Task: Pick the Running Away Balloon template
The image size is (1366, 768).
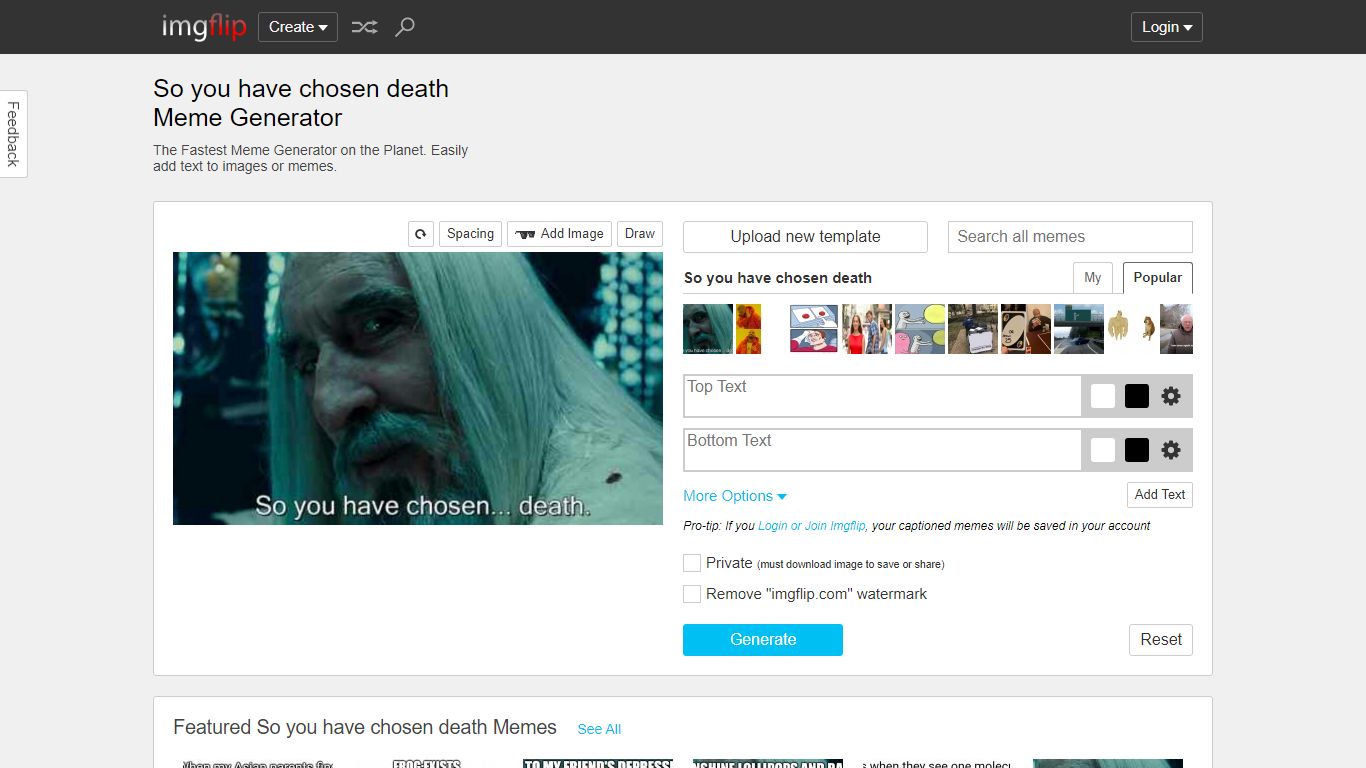Action: (x=920, y=329)
